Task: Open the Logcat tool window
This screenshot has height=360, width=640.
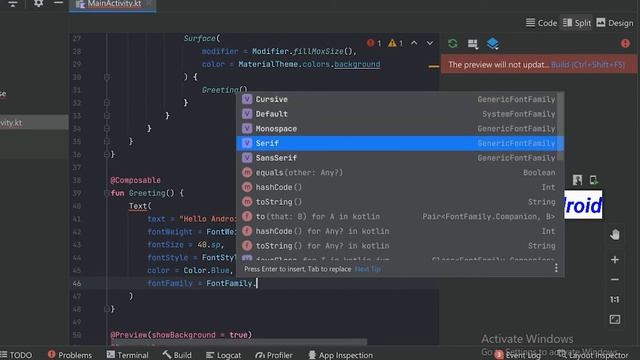Action: click(223, 355)
